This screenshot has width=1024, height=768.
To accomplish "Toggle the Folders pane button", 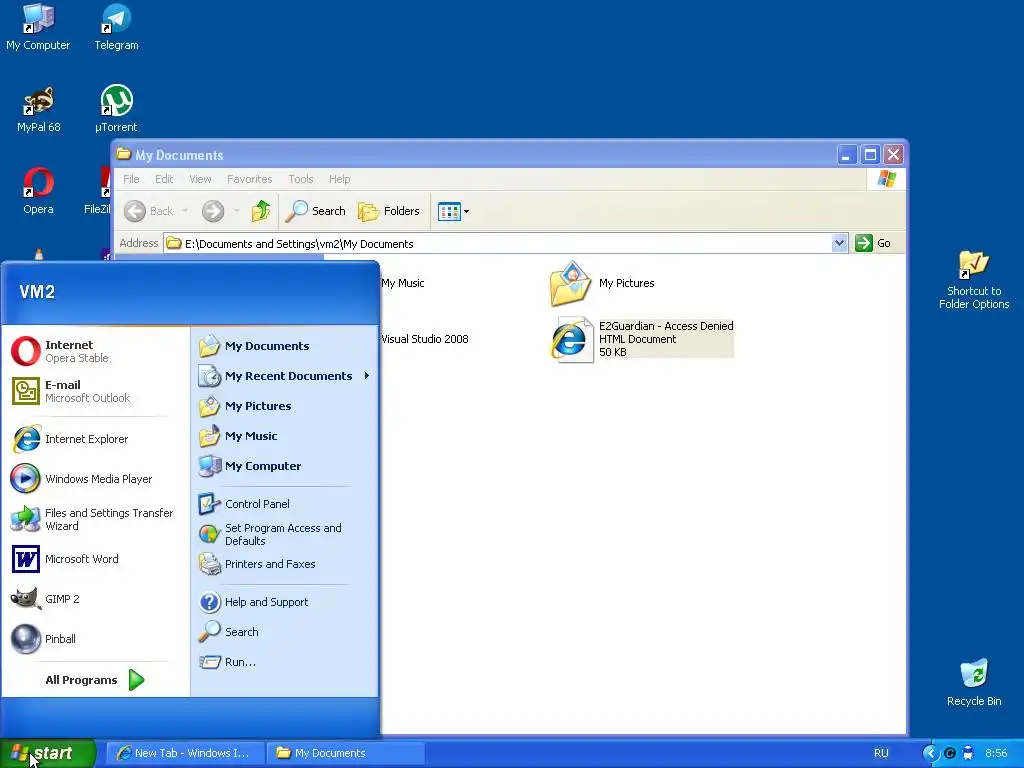I will coord(389,211).
